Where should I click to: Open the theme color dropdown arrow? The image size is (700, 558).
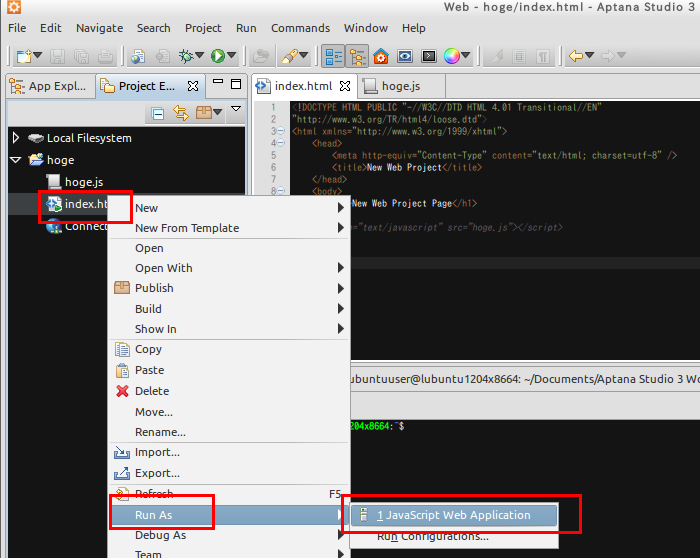coord(466,56)
